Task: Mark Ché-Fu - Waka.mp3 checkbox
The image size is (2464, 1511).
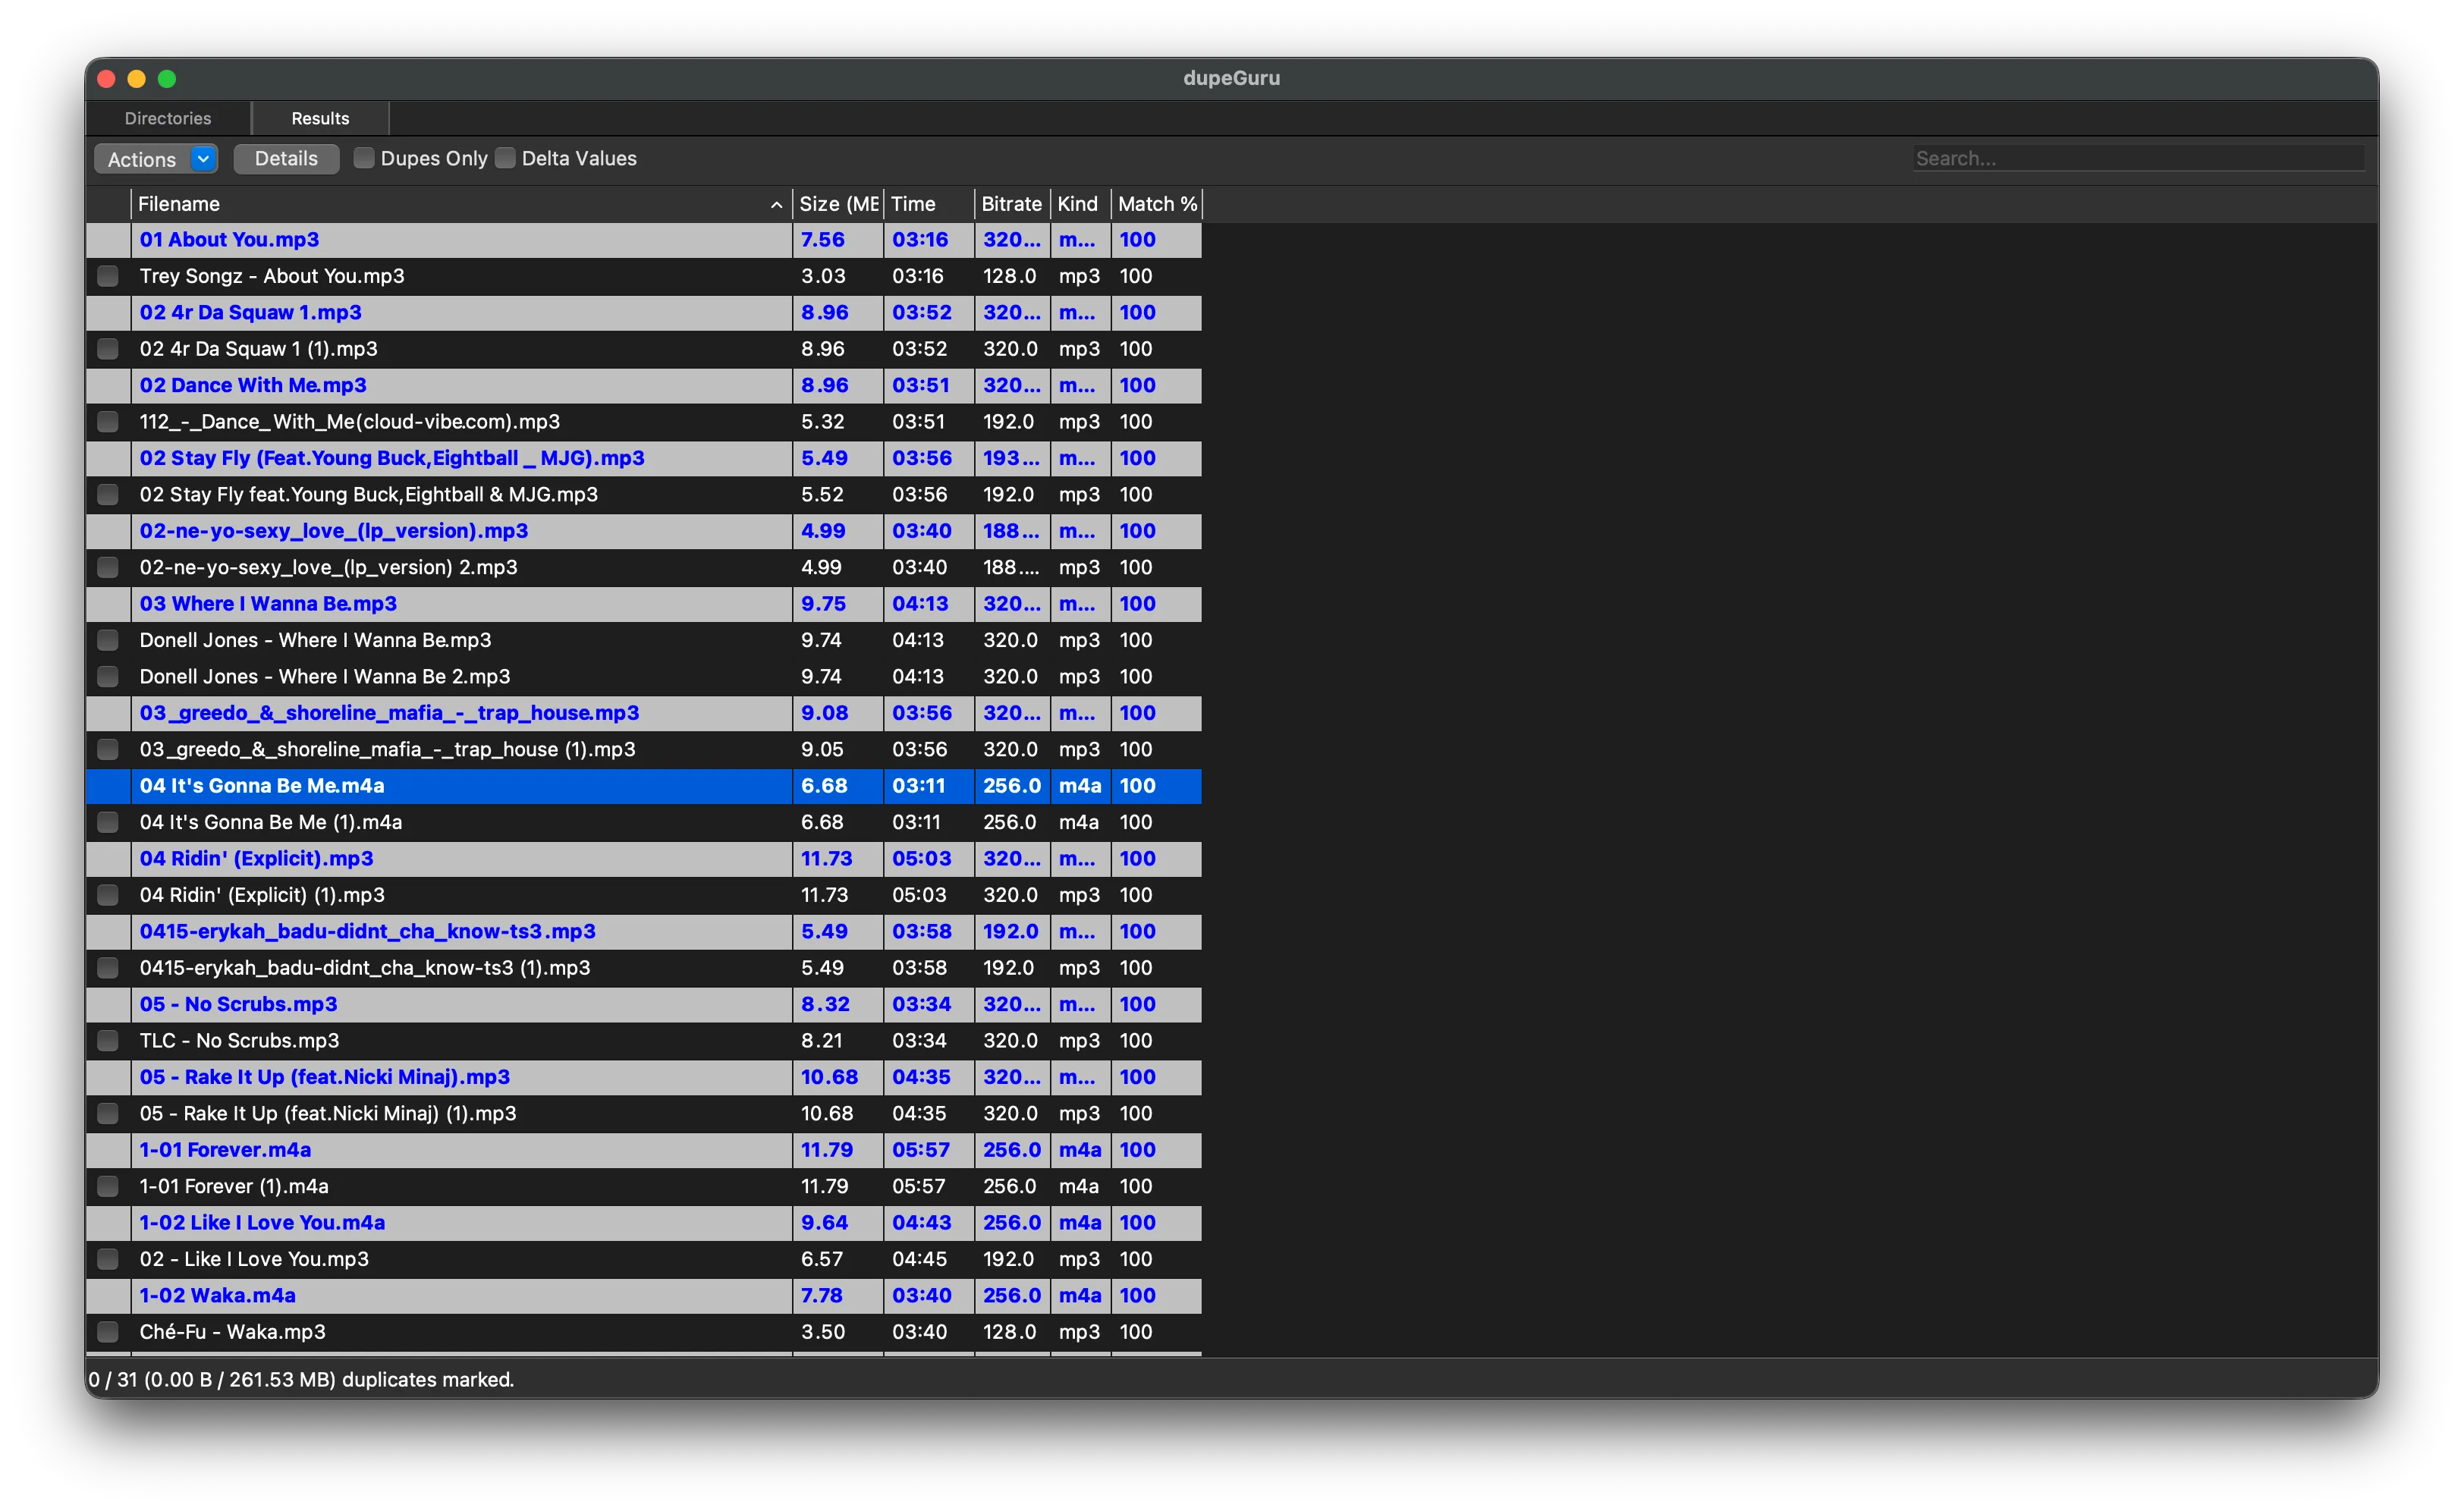Action: 108,1332
